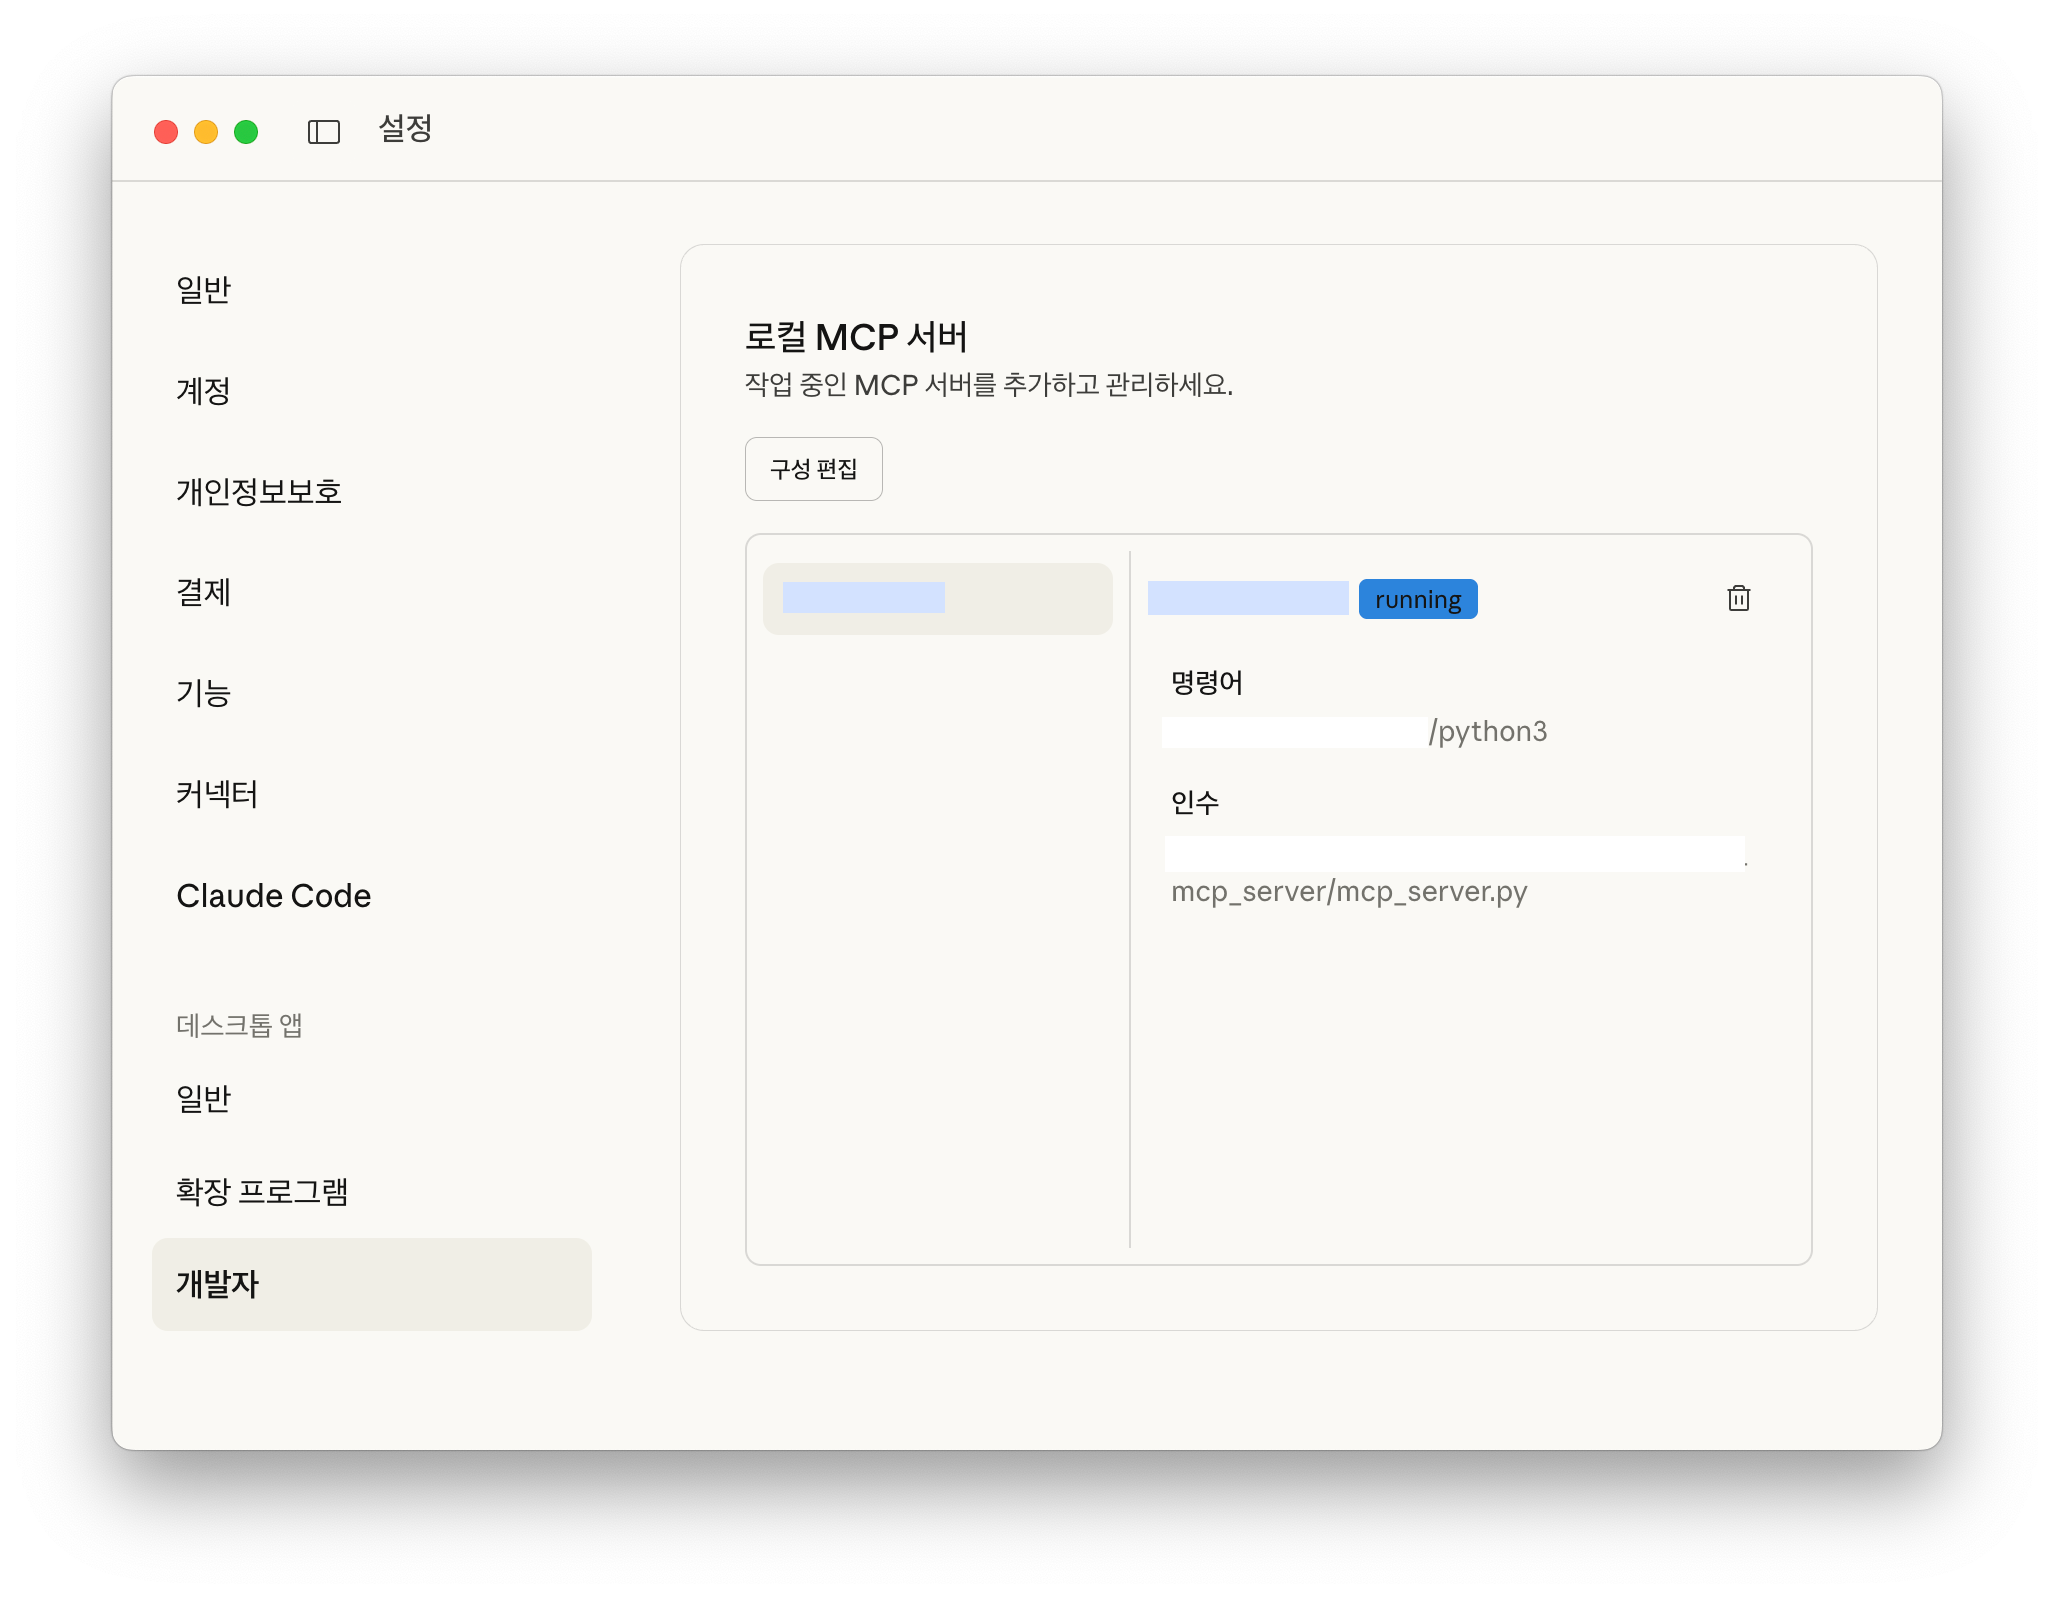Screen dimensions: 2054x1598
Task: Open 일반 under 데스크톱 앱
Action: (204, 1099)
